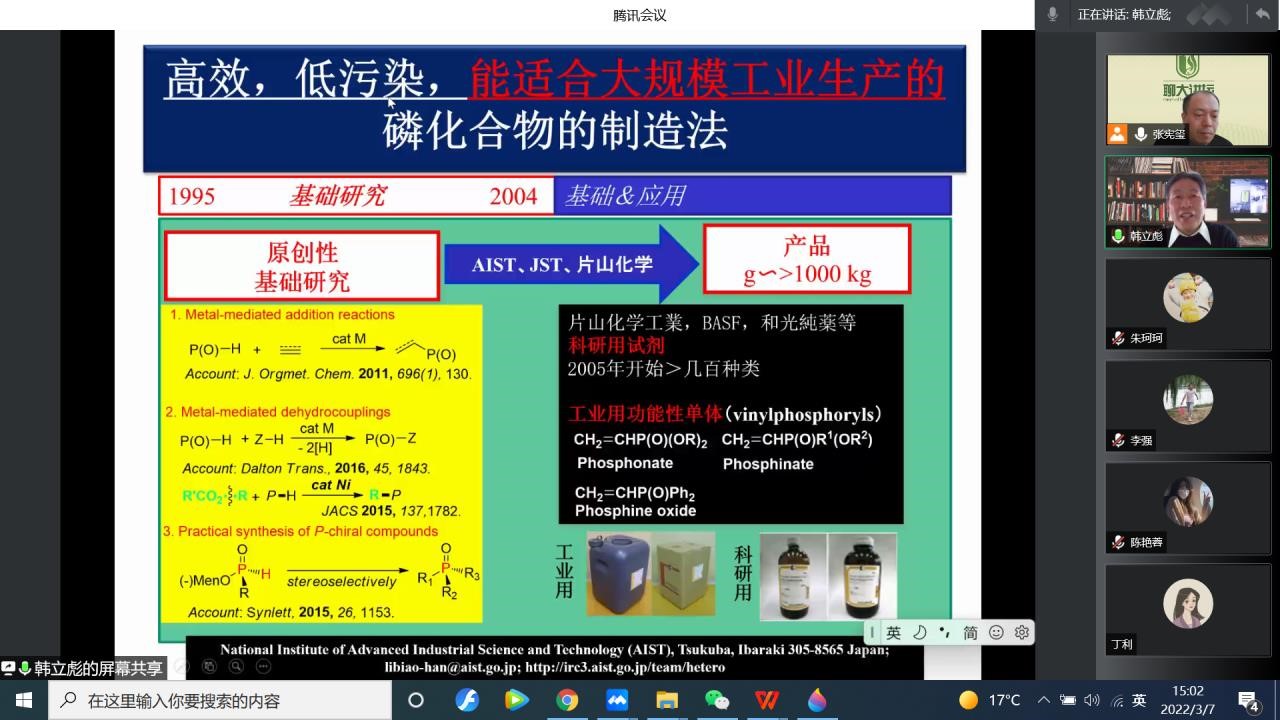Click 朱珂珂's participant avatar
This screenshot has height=720, width=1280.
(x=1187, y=297)
